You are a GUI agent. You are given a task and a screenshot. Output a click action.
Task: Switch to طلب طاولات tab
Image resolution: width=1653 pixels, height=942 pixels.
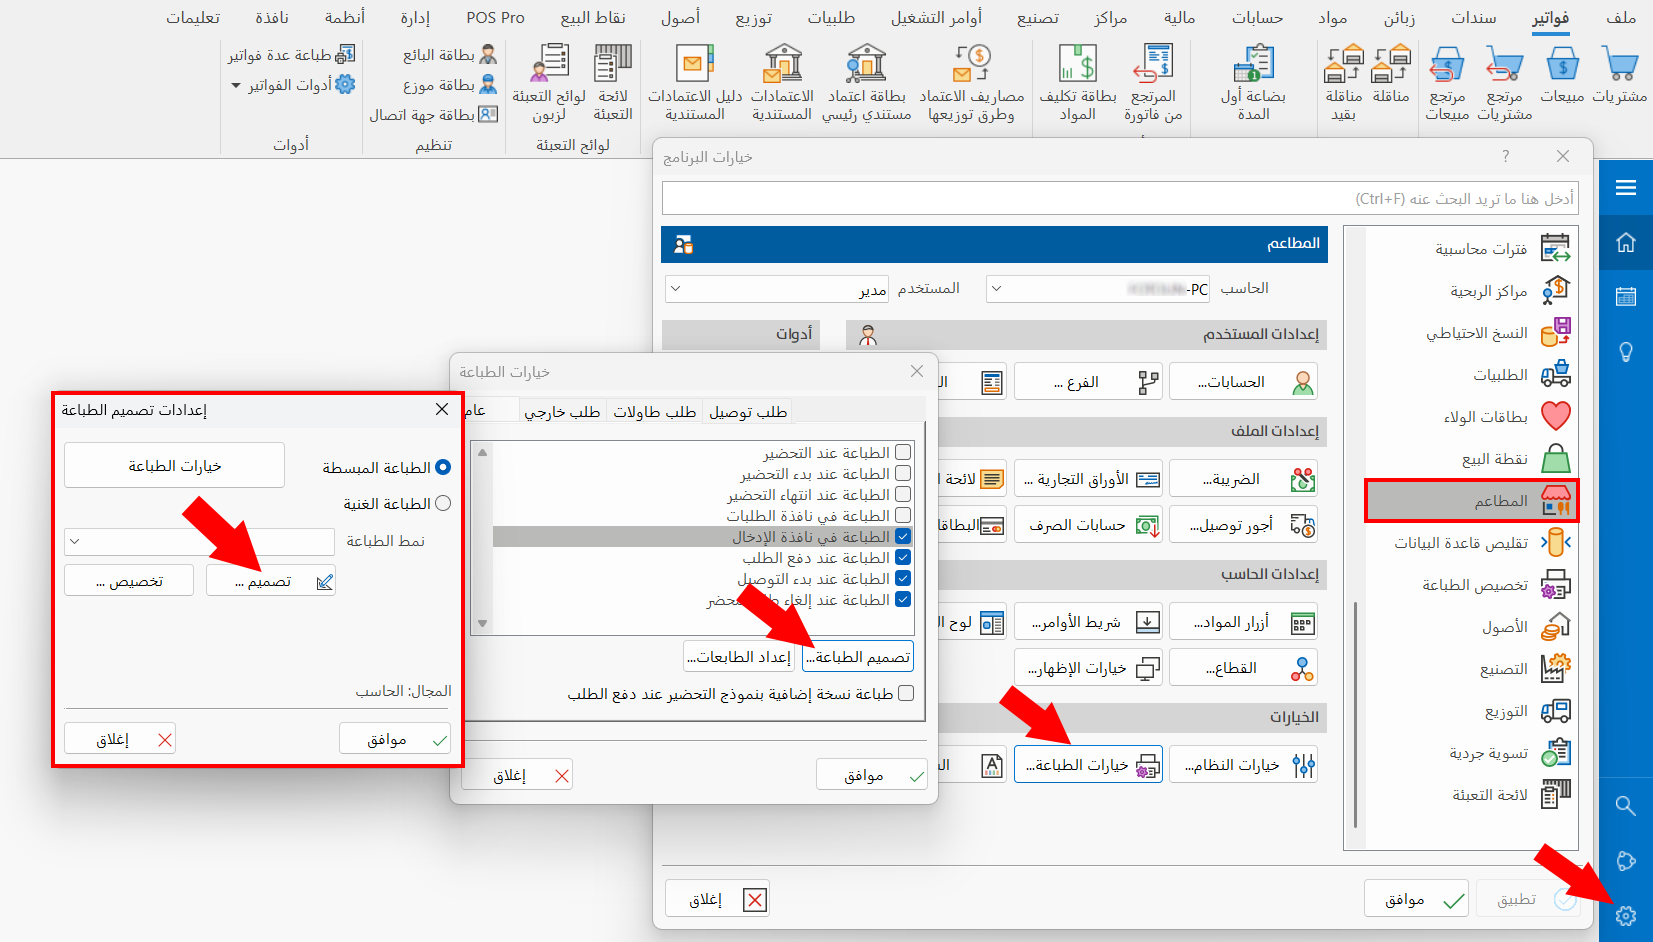click(654, 412)
